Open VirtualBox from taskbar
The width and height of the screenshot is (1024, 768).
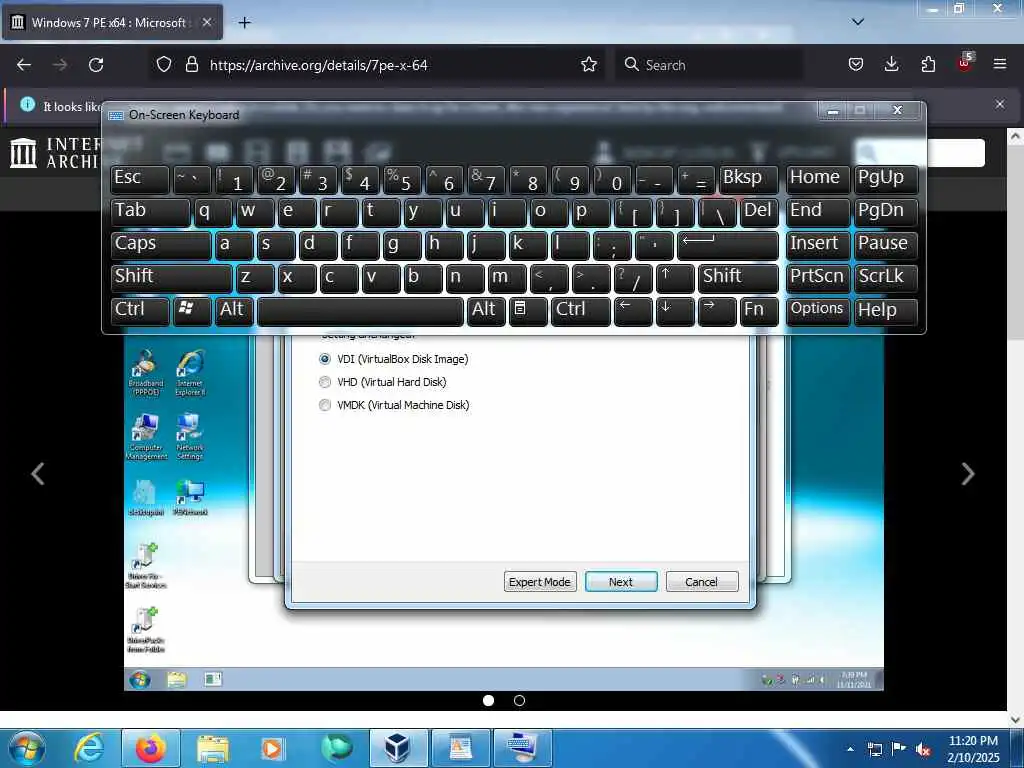(x=397, y=748)
